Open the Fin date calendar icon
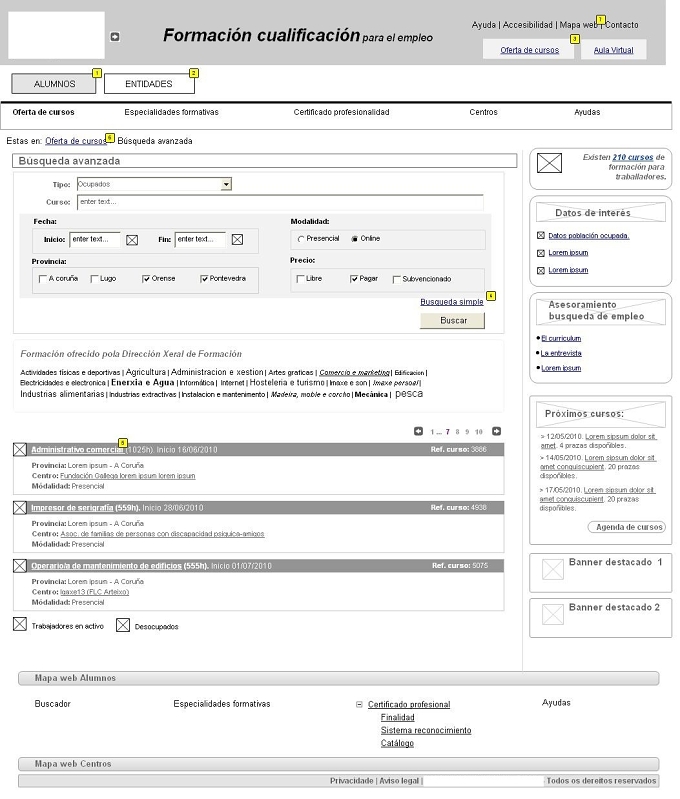 point(237,239)
